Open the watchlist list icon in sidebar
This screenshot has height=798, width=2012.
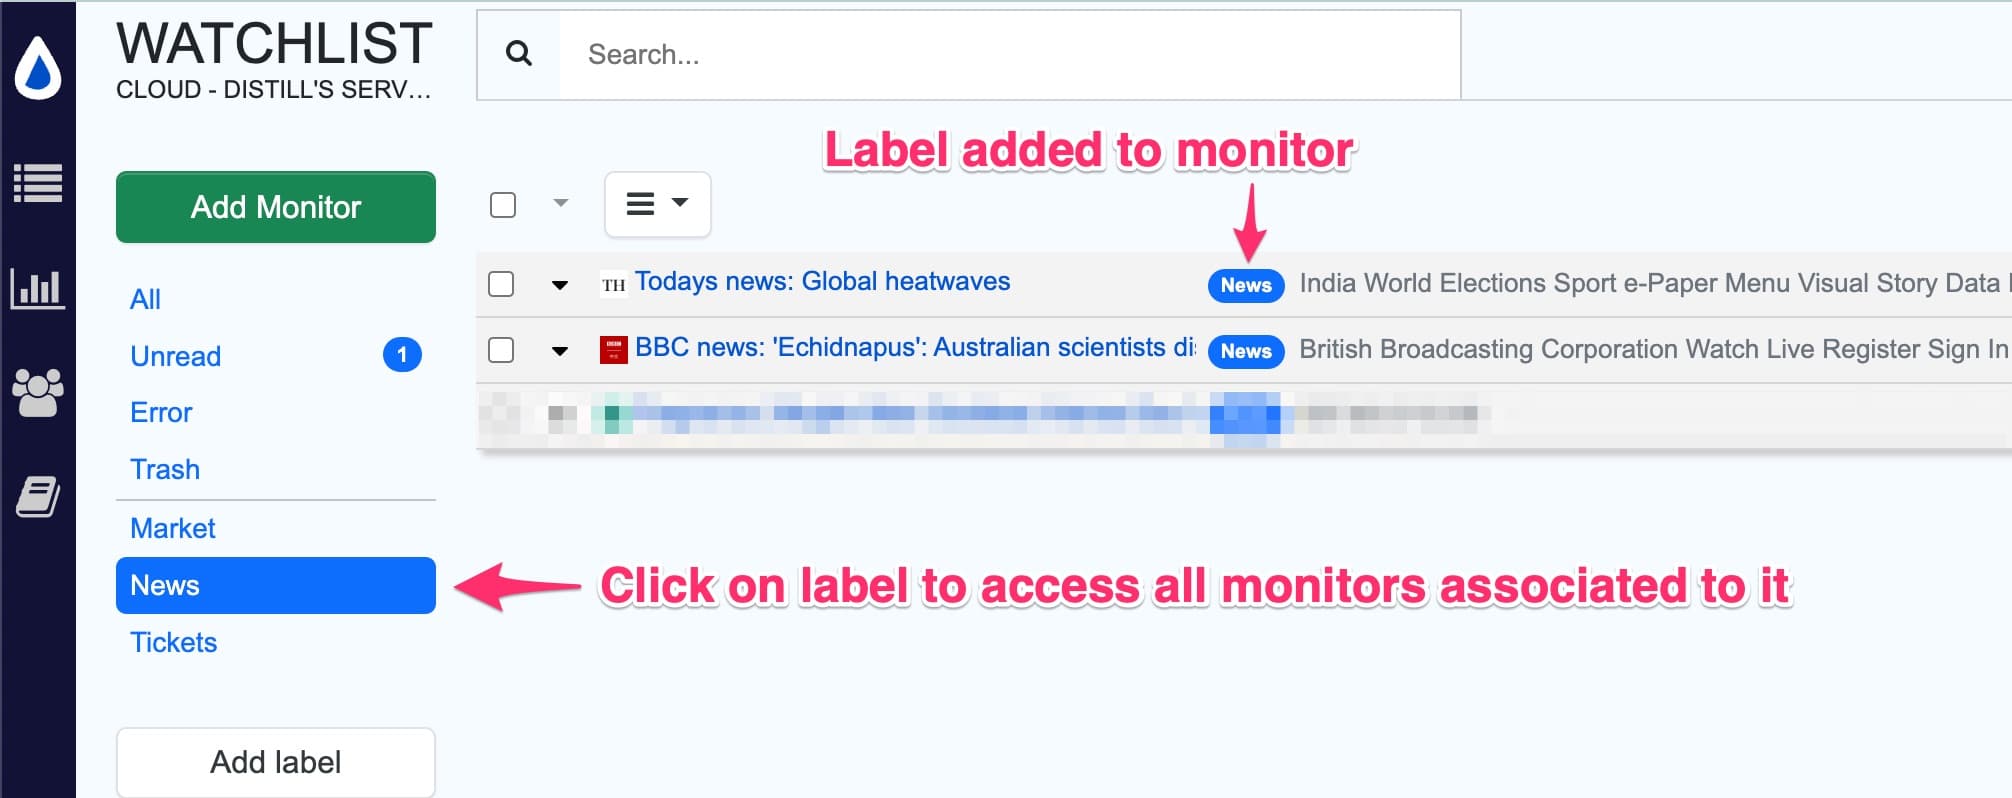(x=40, y=185)
